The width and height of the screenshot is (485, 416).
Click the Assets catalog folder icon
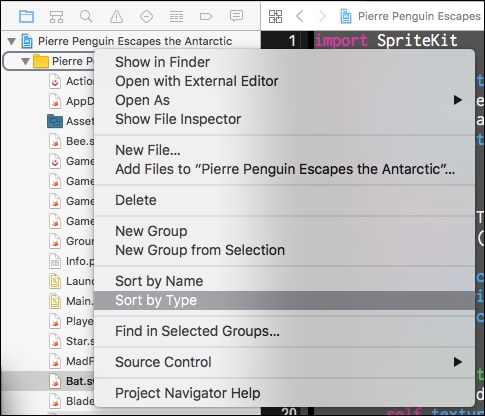coord(55,121)
